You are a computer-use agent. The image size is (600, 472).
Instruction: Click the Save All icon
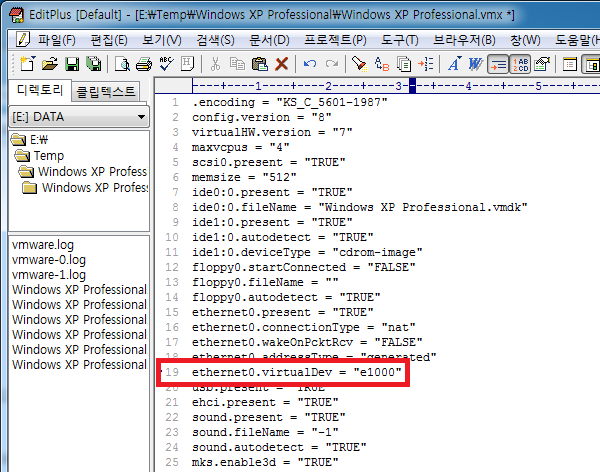click(93, 64)
